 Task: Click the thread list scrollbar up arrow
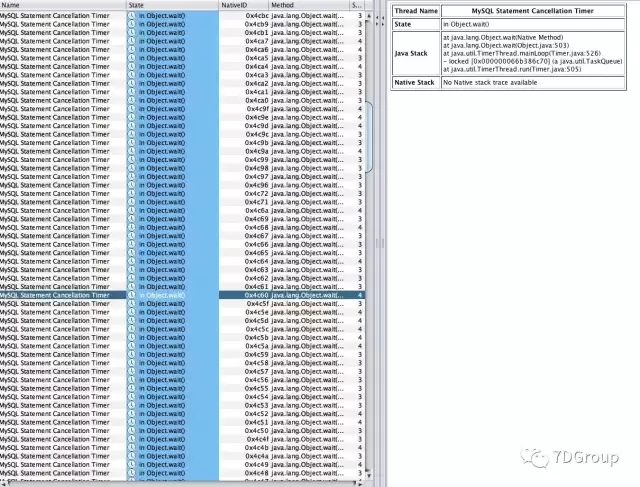click(x=369, y=16)
